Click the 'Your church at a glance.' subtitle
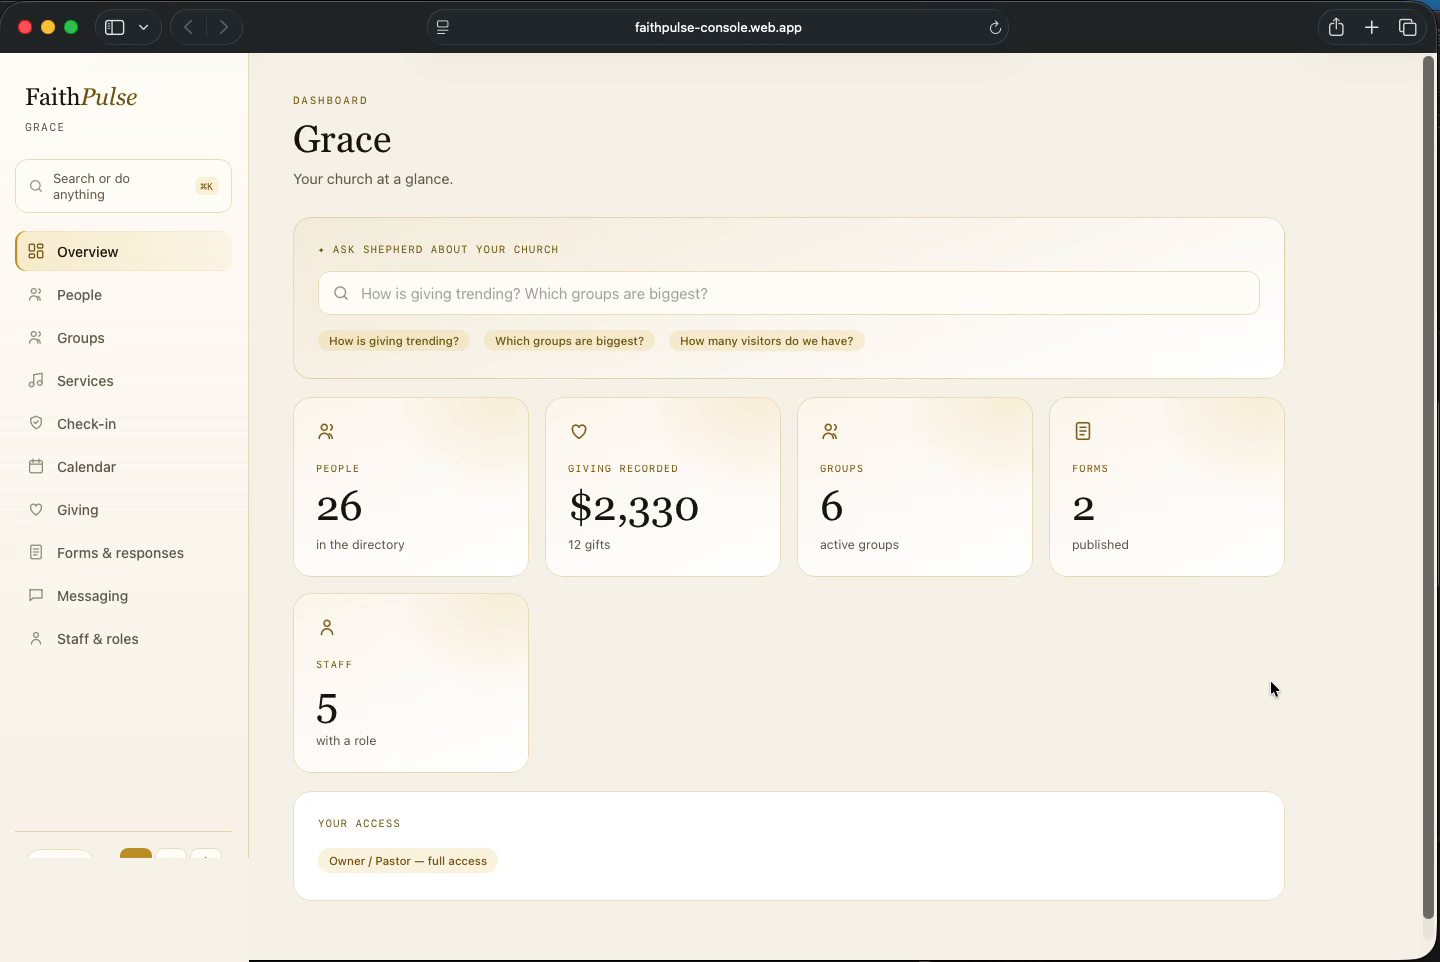This screenshot has width=1440, height=962. 373,179
